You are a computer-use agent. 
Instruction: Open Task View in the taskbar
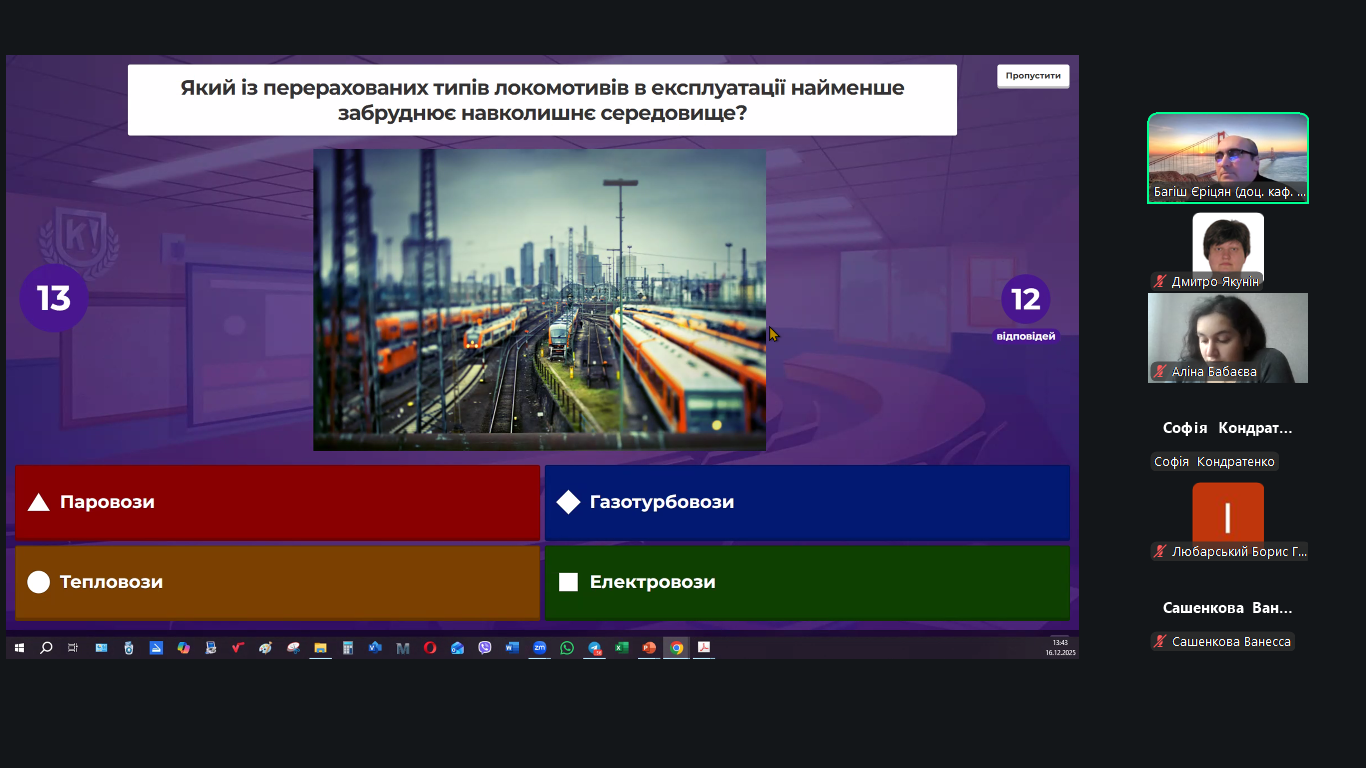click(73, 648)
